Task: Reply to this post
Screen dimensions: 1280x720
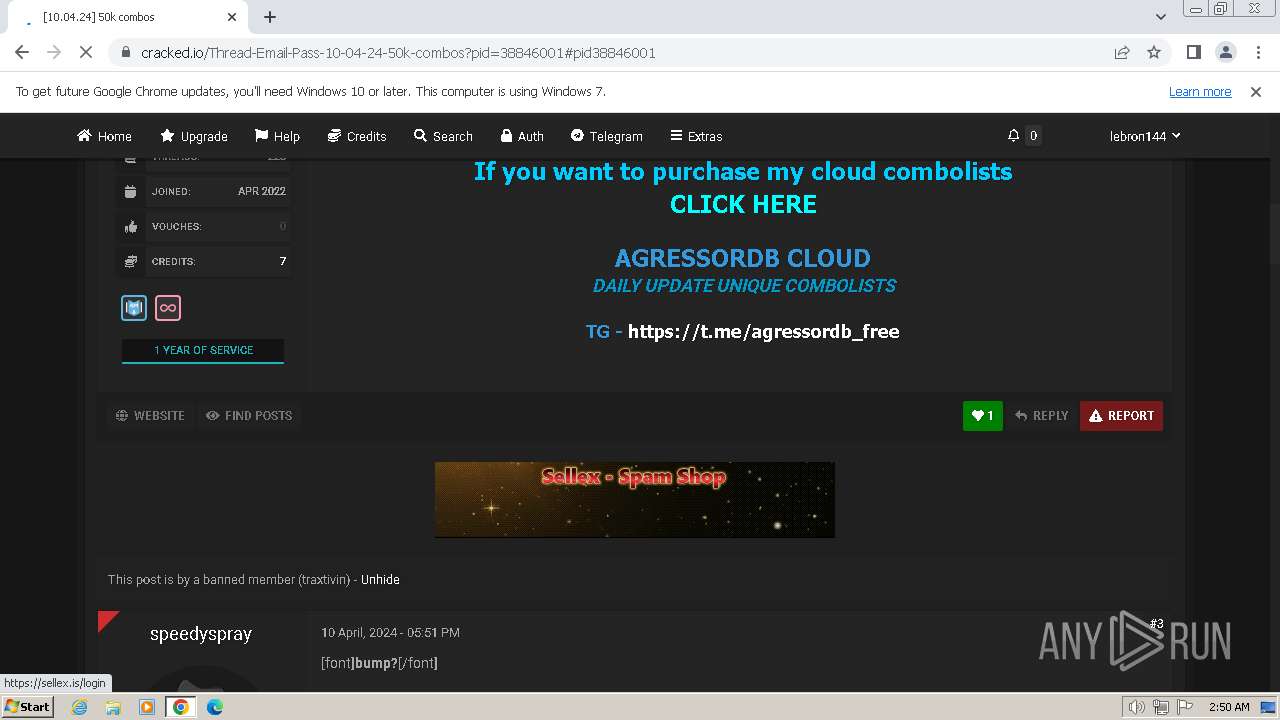Action: pyautogui.click(x=1041, y=416)
